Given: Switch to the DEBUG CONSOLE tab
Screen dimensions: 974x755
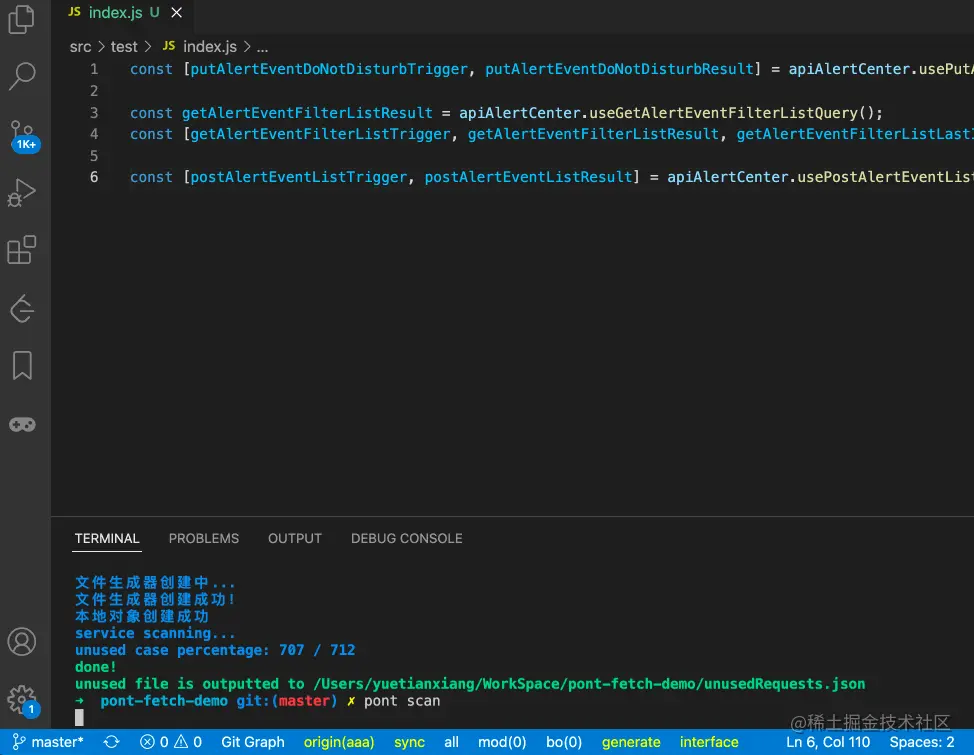Looking at the screenshot, I should coord(406,538).
